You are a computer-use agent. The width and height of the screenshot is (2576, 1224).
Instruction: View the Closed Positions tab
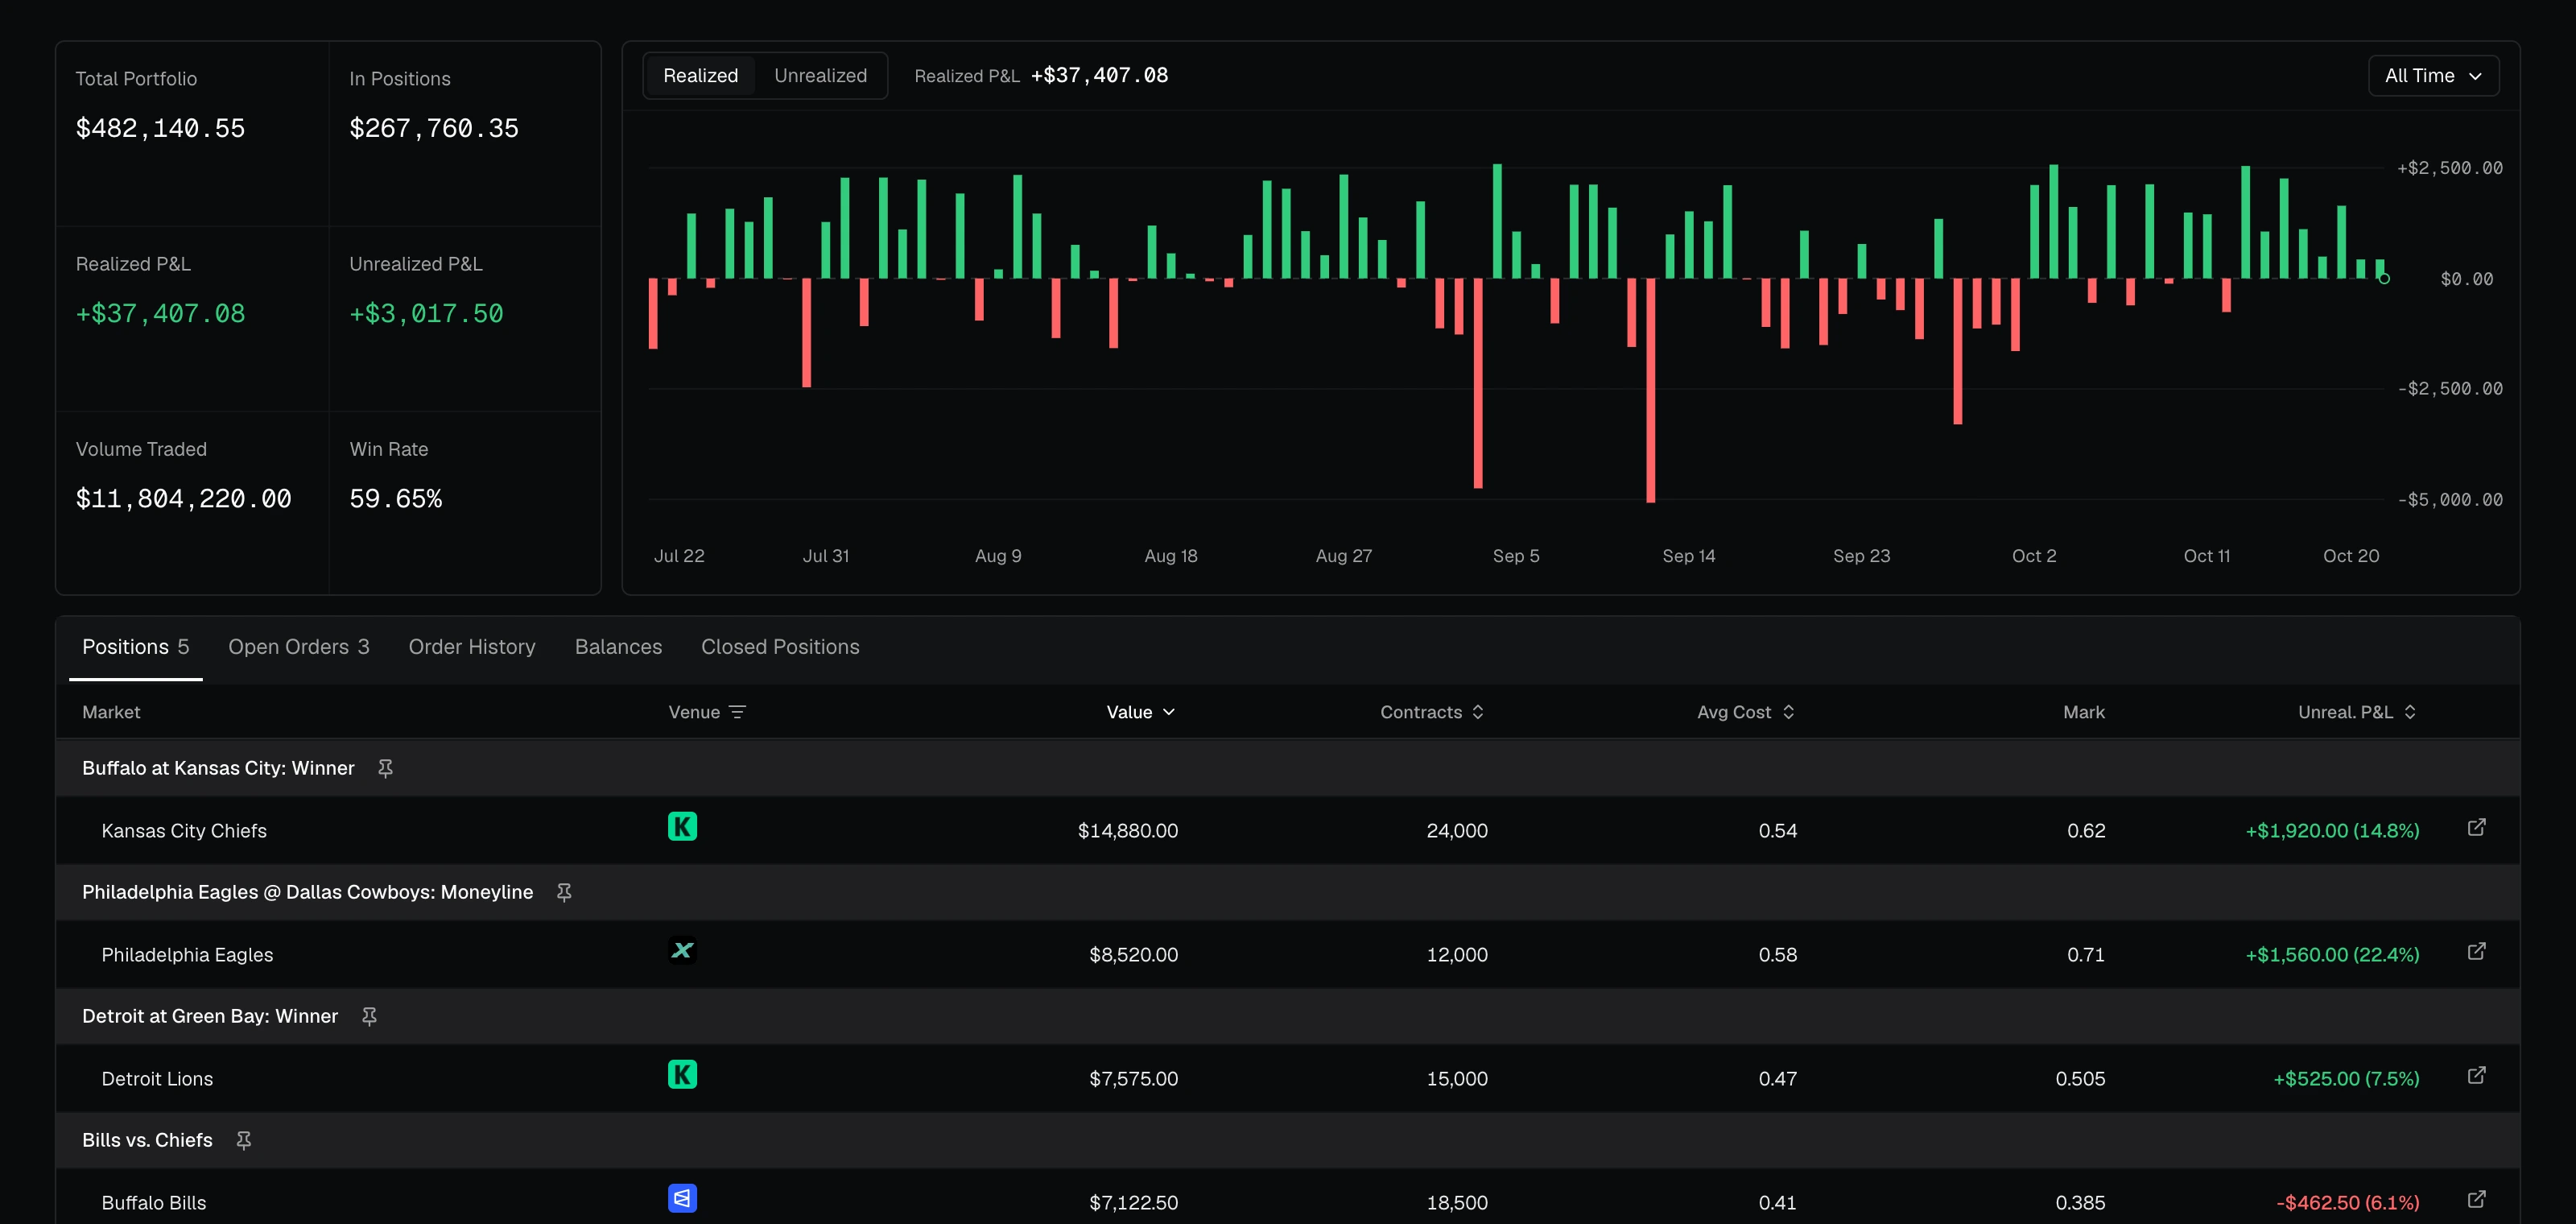click(x=780, y=647)
